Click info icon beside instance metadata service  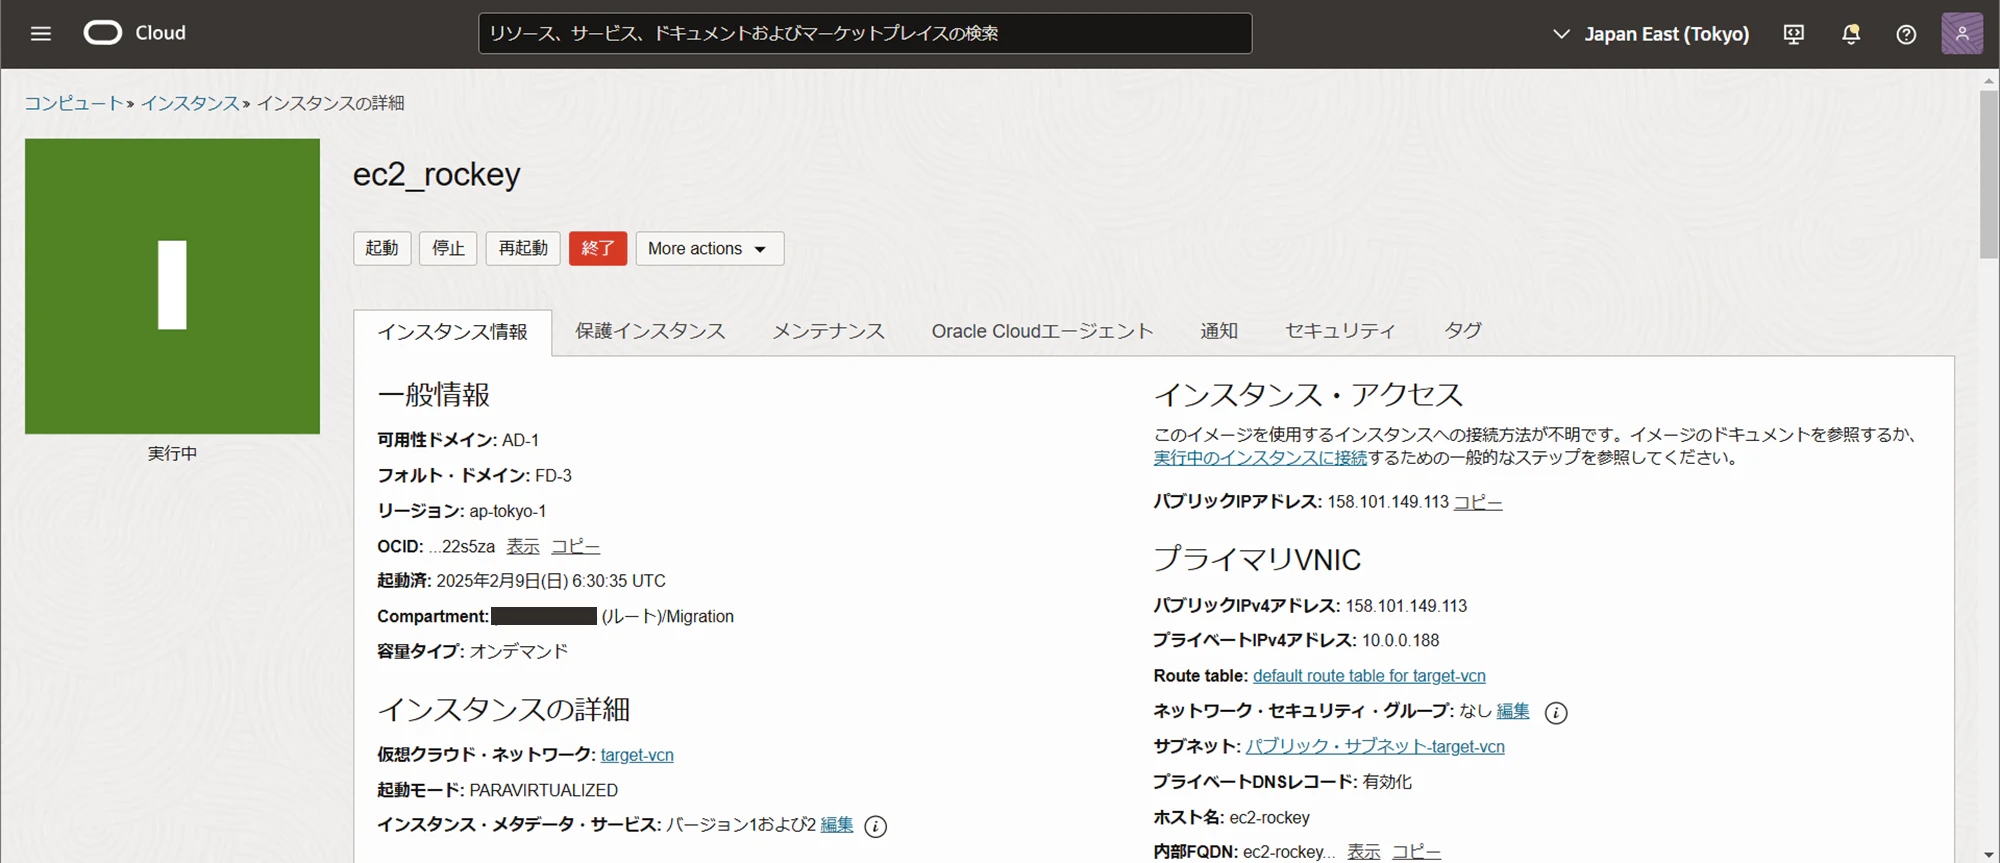875,826
